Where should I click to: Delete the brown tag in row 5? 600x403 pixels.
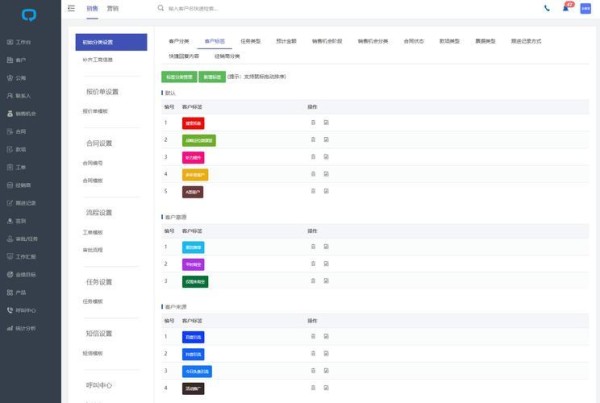(313, 191)
